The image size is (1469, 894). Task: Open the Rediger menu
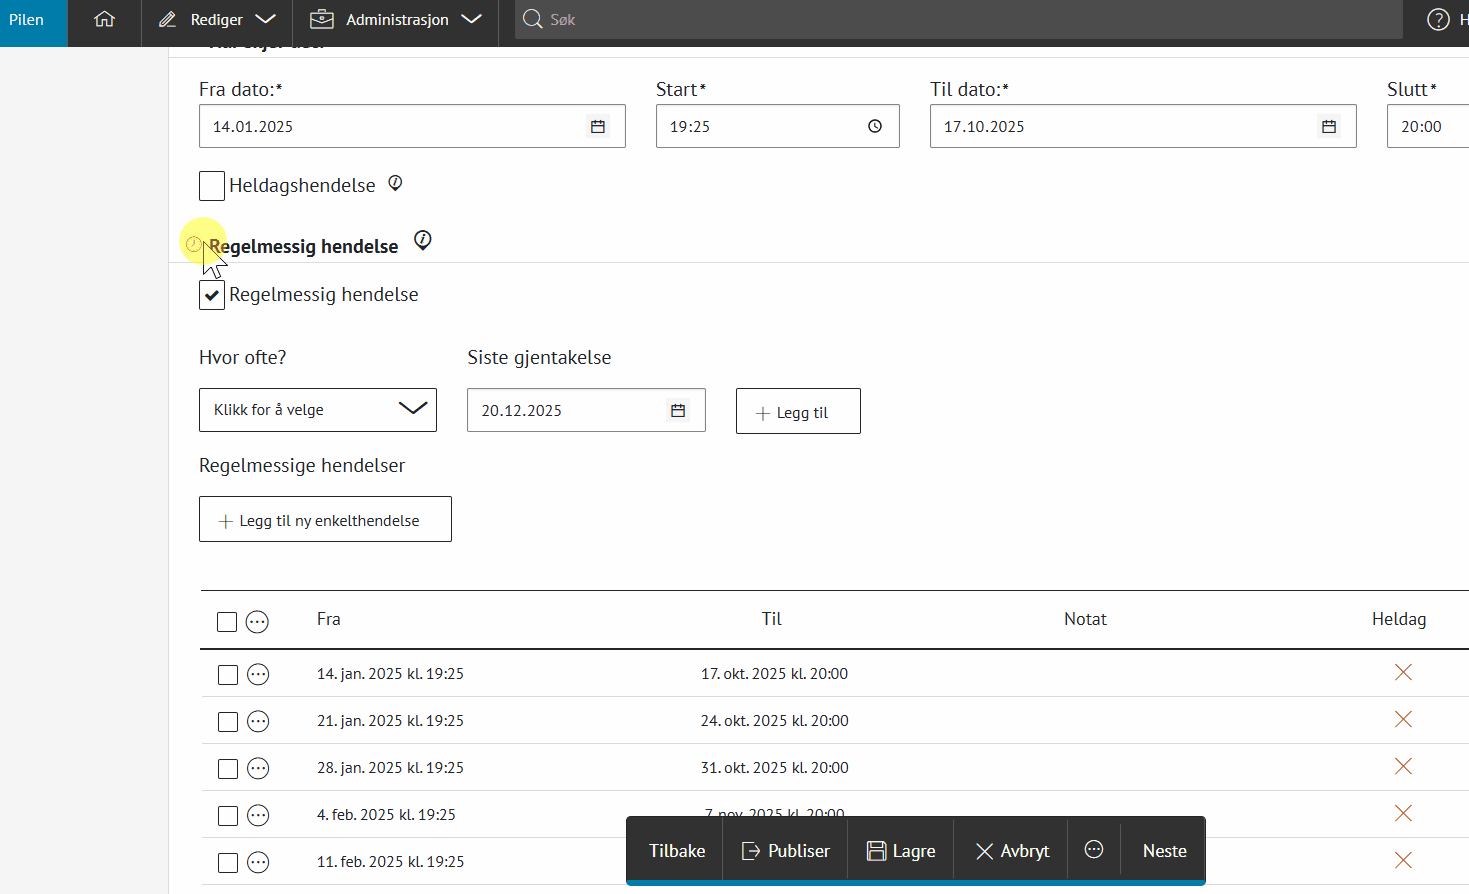(x=217, y=20)
